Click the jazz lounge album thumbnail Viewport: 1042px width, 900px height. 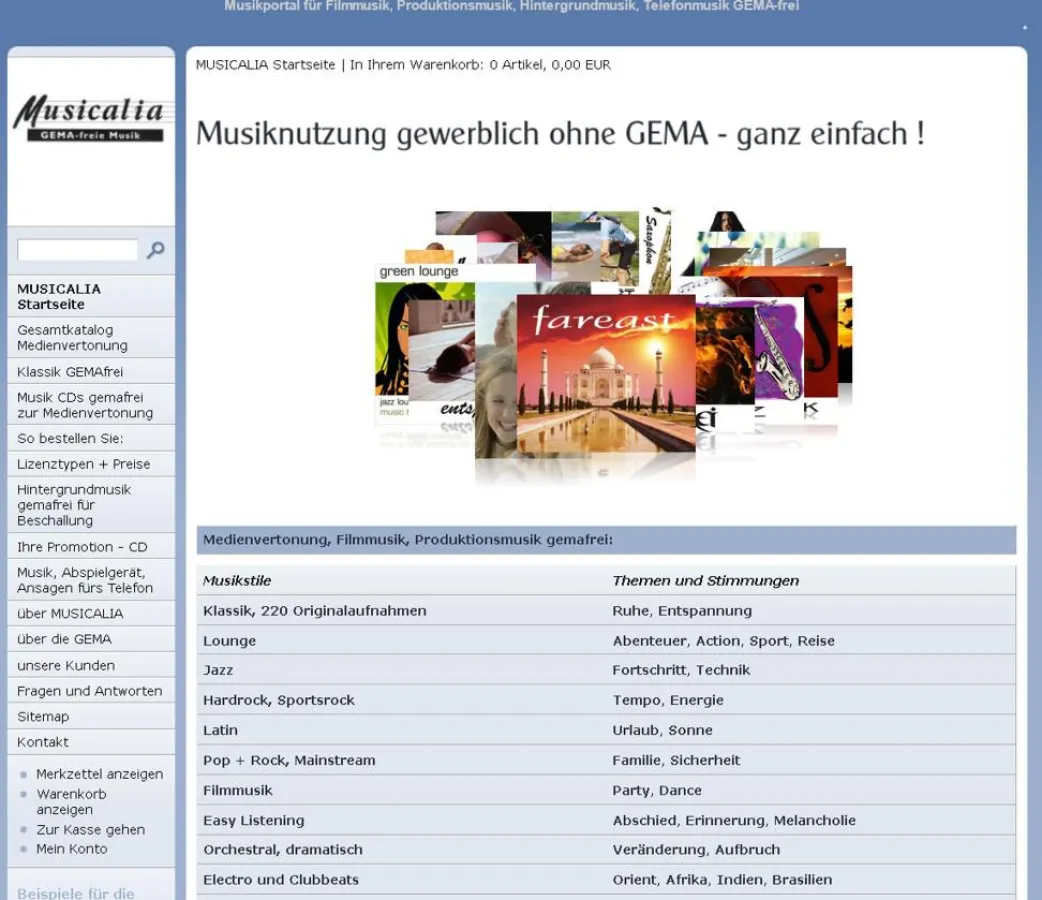(x=395, y=405)
